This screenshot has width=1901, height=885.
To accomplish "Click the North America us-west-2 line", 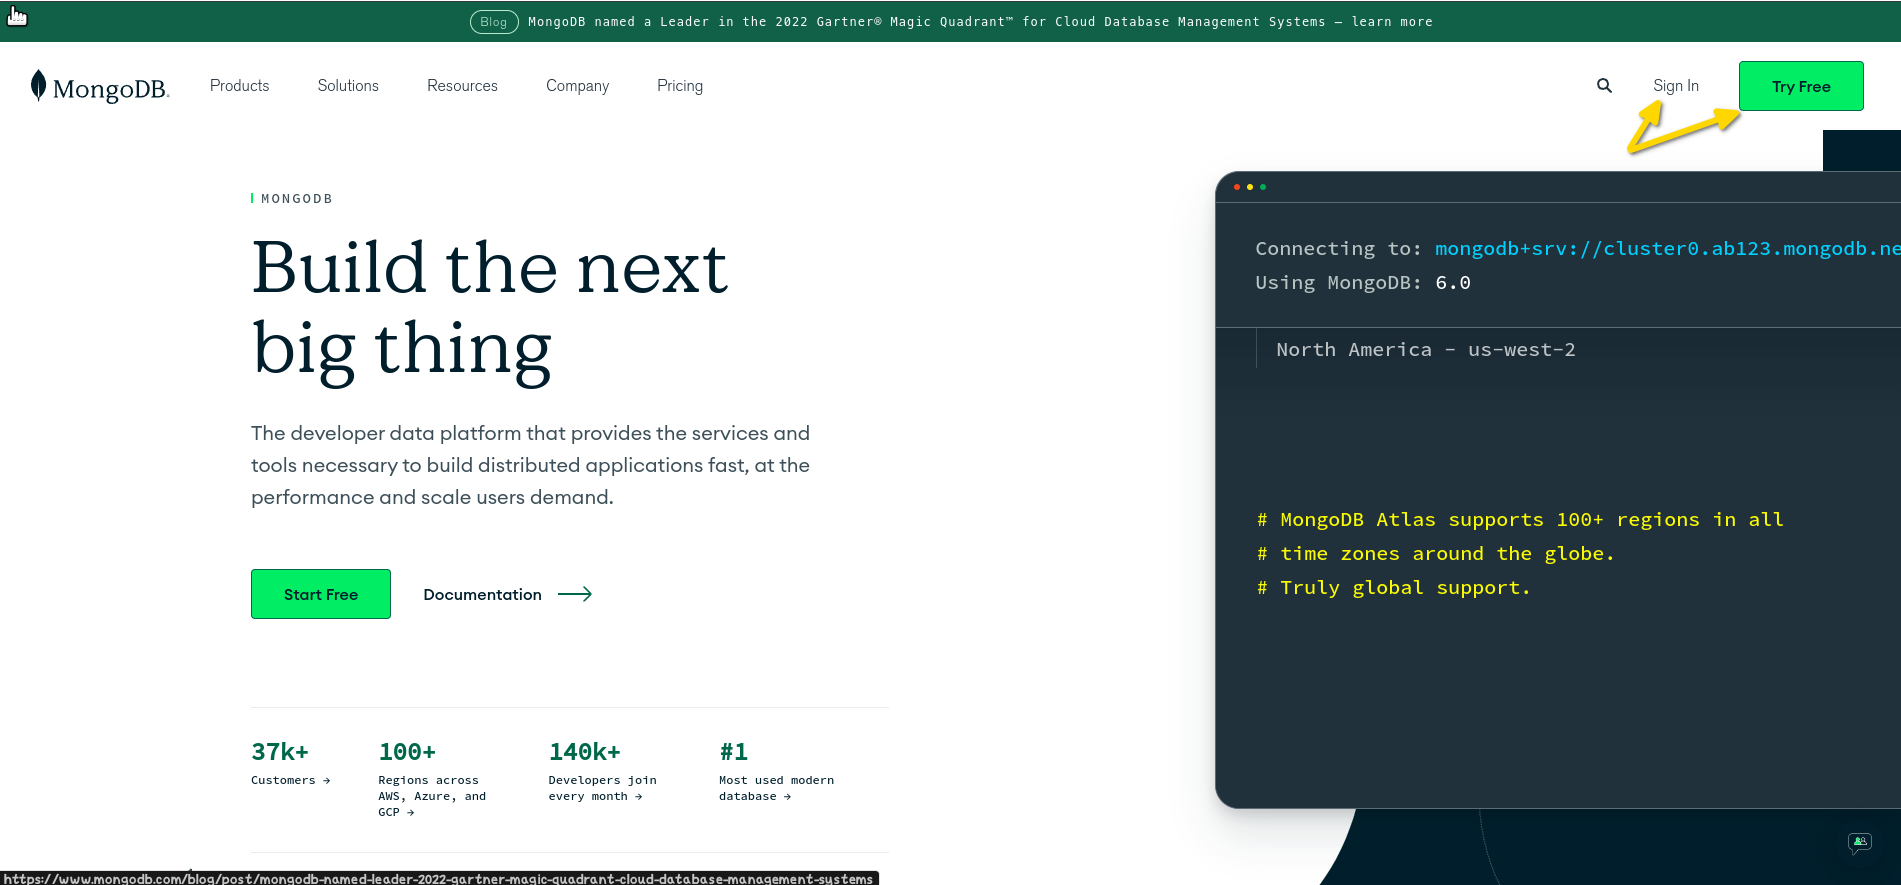I will tap(1425, 350).
